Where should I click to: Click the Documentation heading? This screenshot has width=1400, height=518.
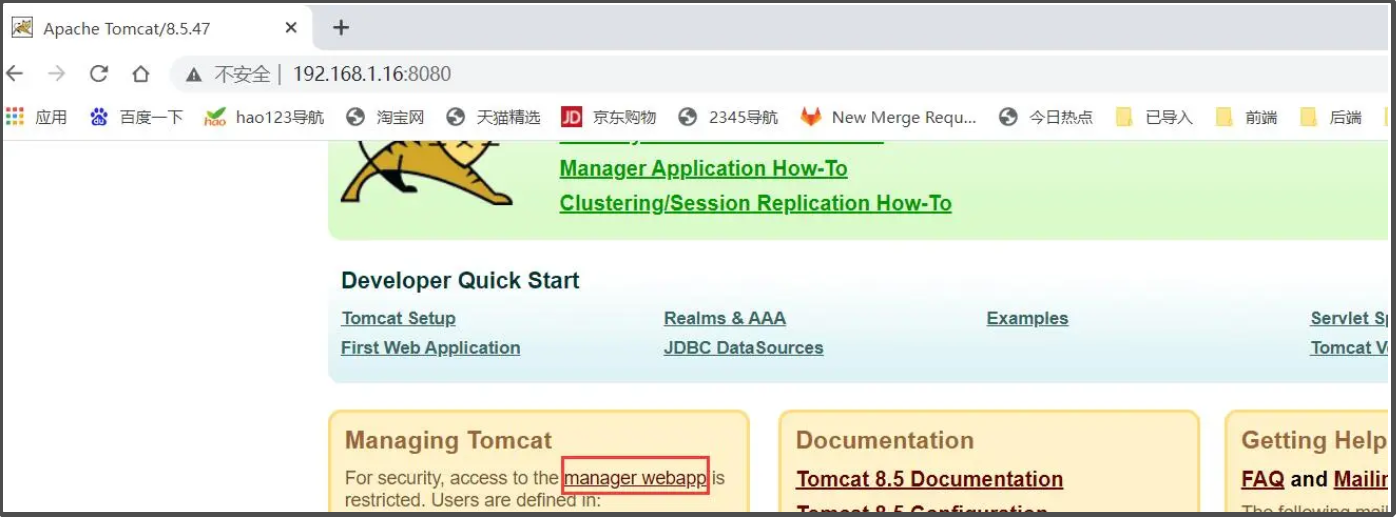(x=885, y=440)
